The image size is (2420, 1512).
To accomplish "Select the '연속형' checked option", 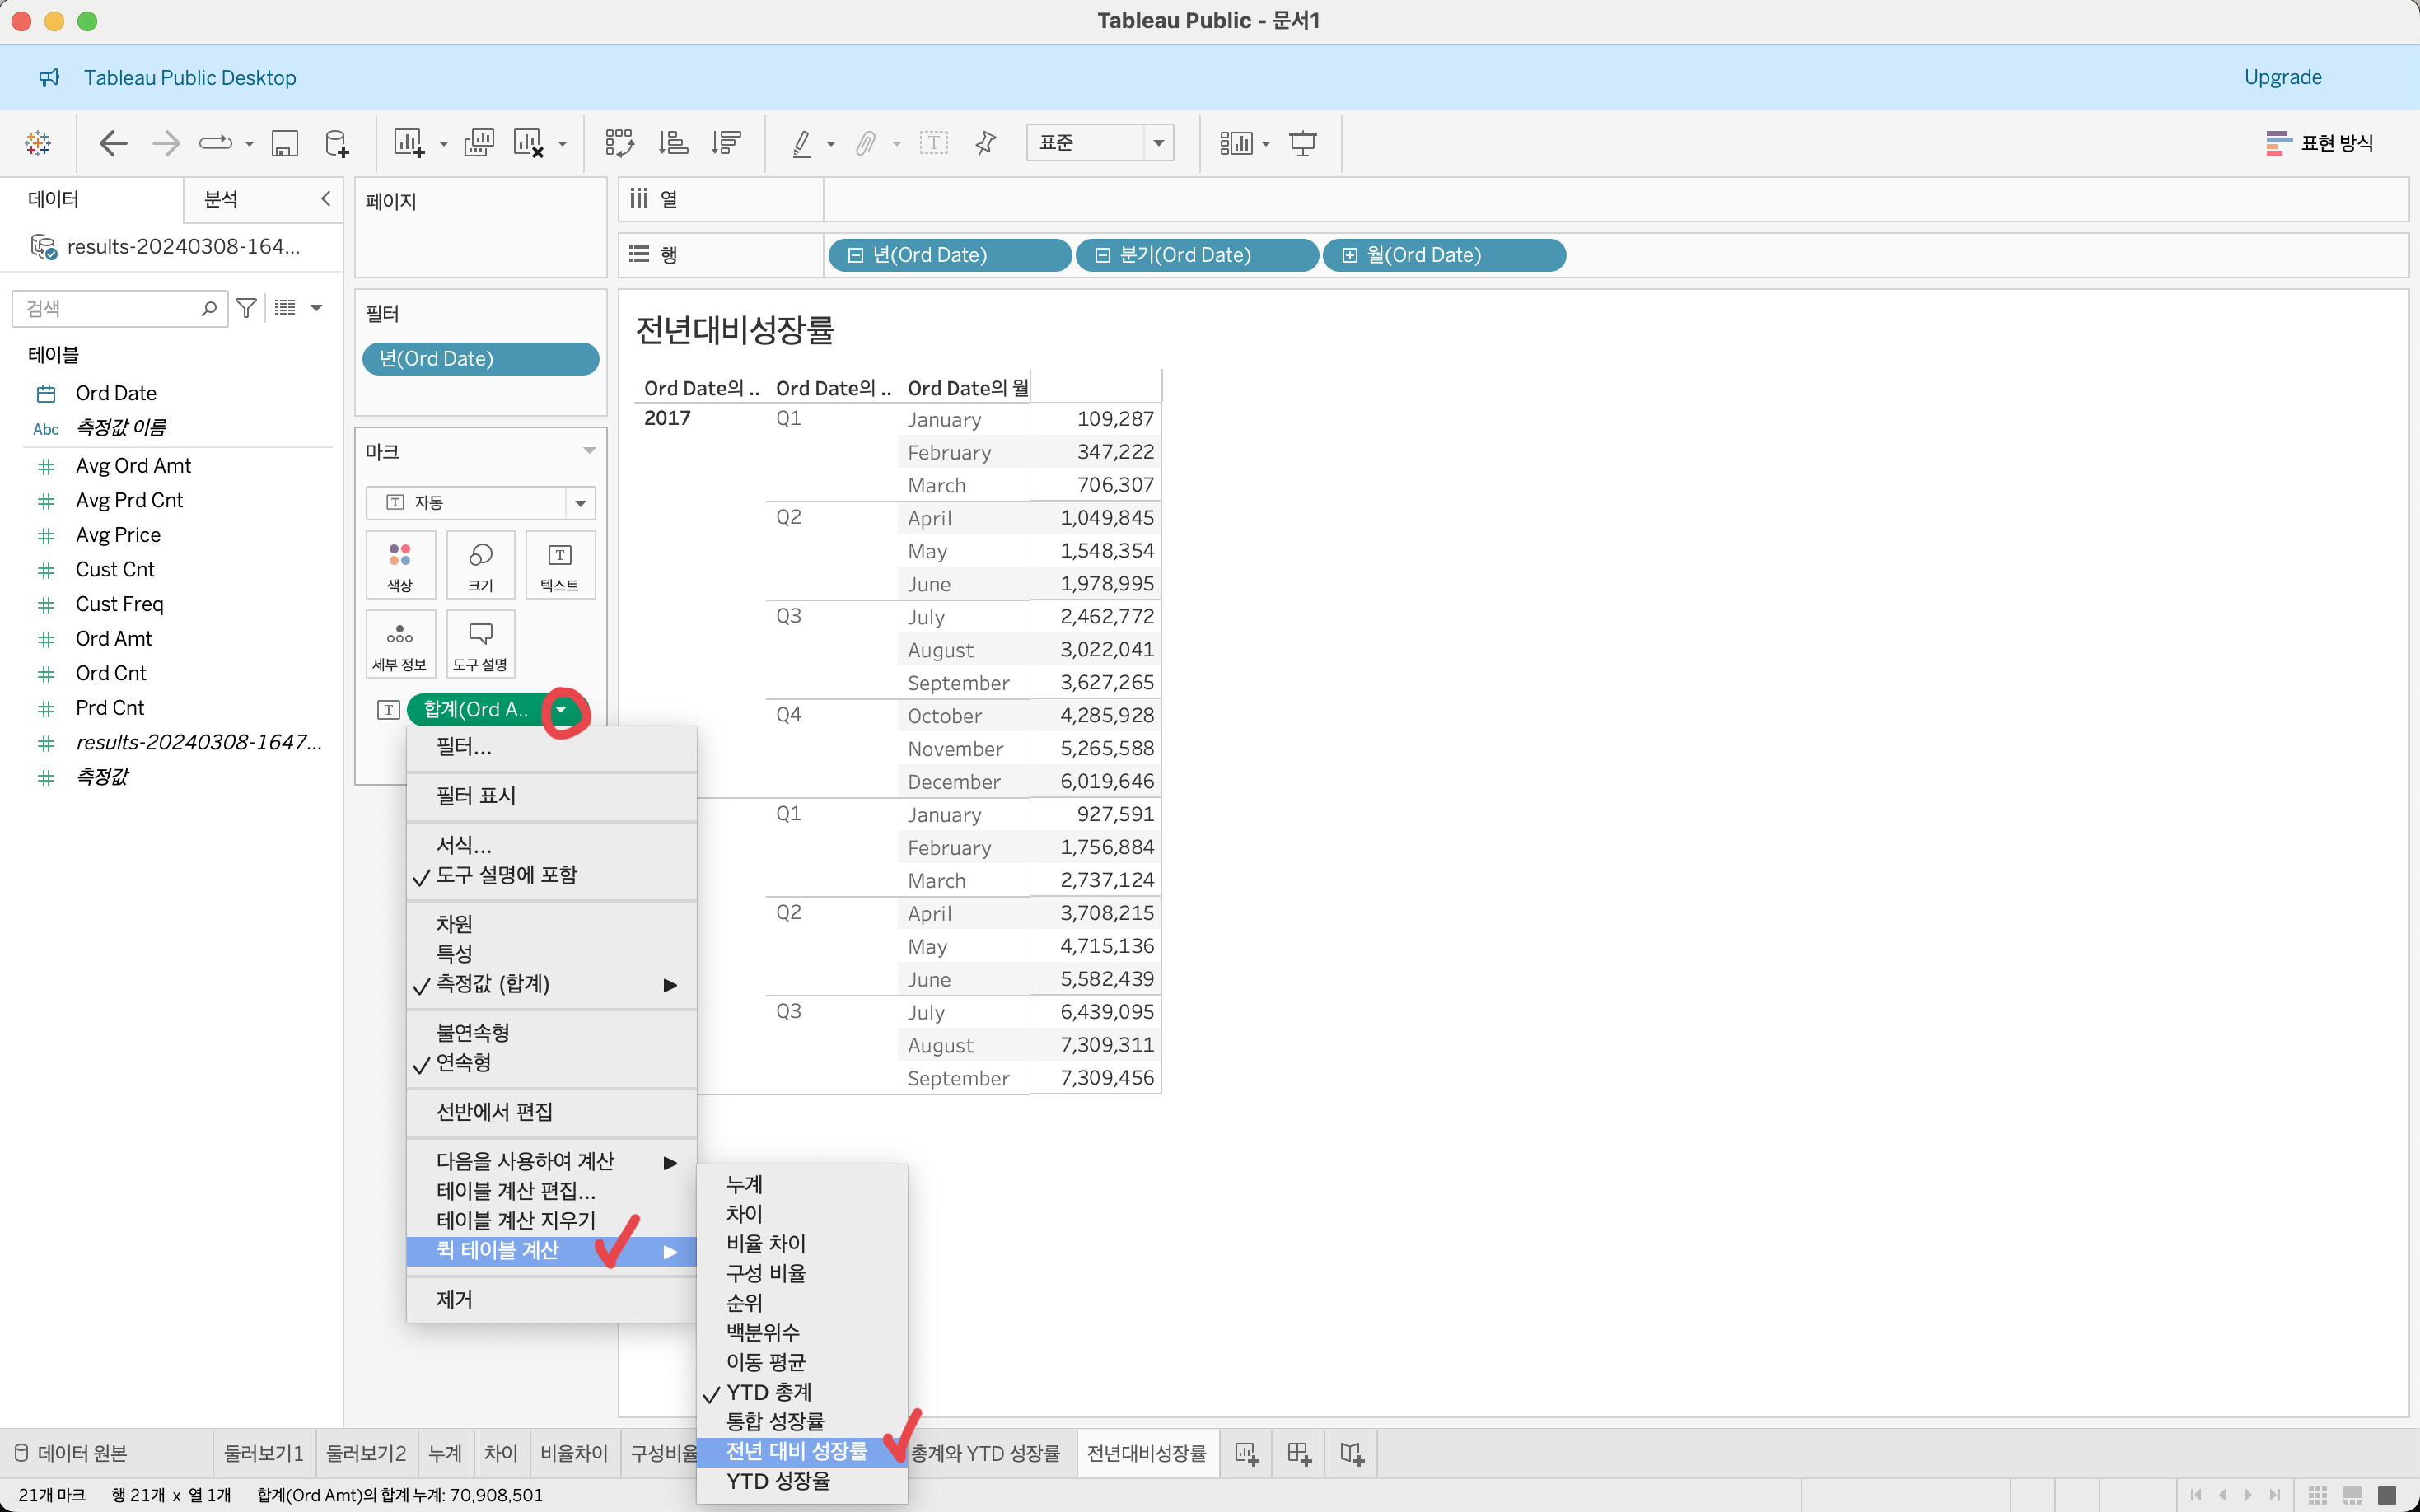I will coord(463,1062).
